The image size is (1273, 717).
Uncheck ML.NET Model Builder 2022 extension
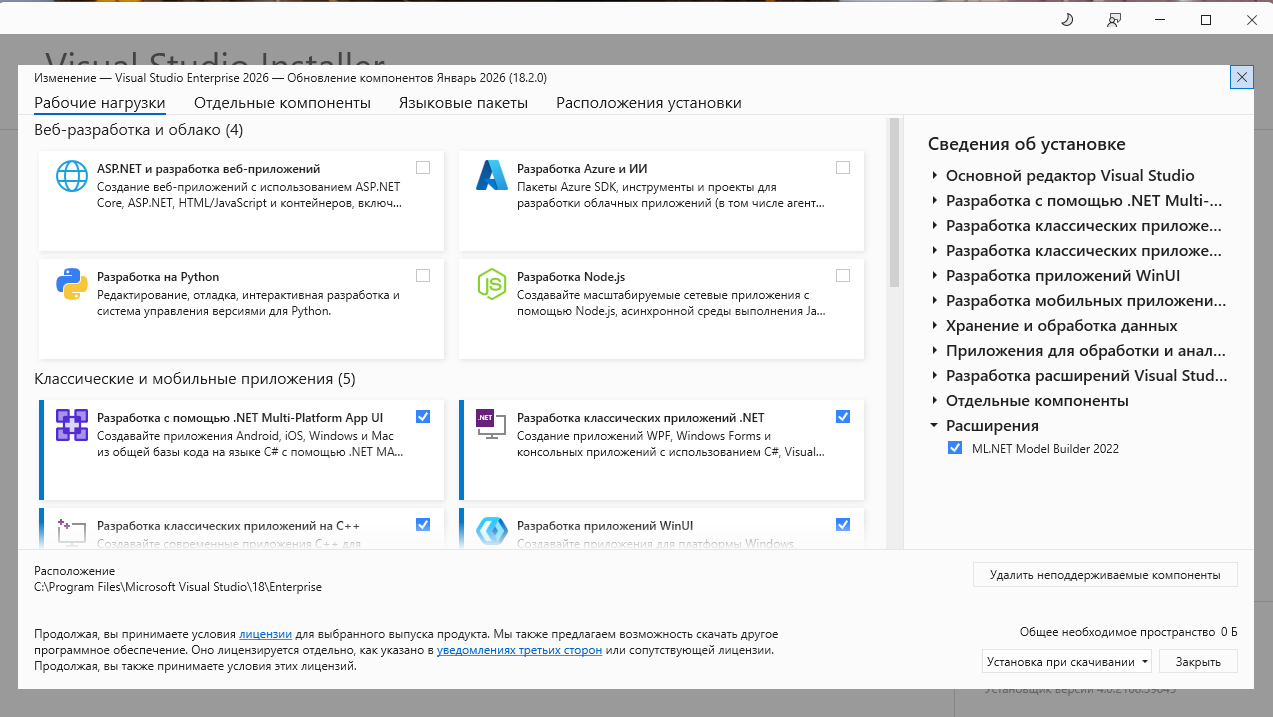[x=954, y=449]
